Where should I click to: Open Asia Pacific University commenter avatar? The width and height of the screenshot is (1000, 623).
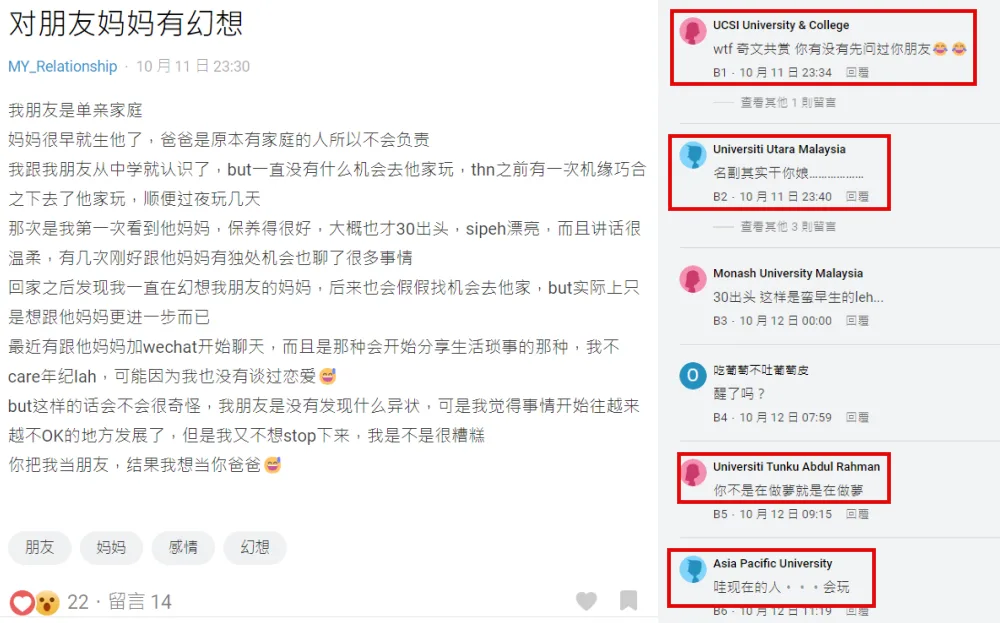tap(693, 569)
